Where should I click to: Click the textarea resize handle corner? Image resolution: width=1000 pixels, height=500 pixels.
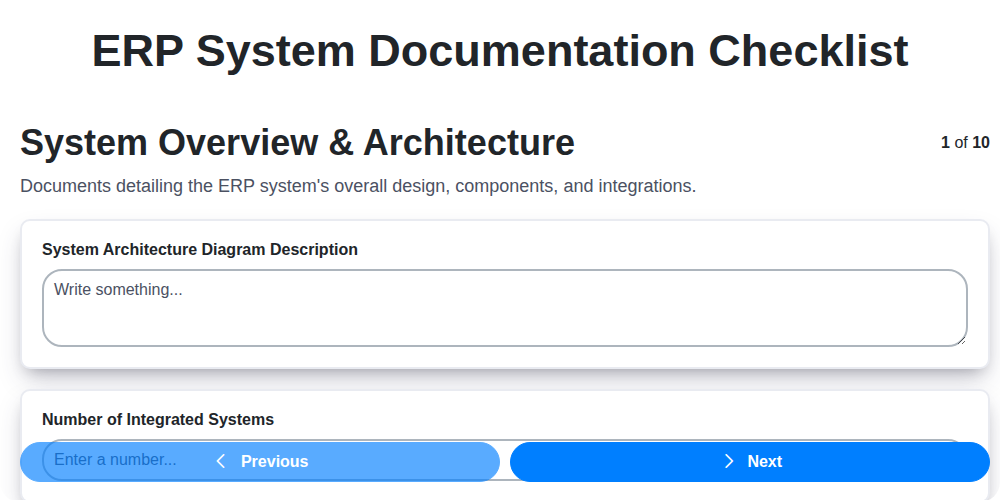click(x=961, y=340)
